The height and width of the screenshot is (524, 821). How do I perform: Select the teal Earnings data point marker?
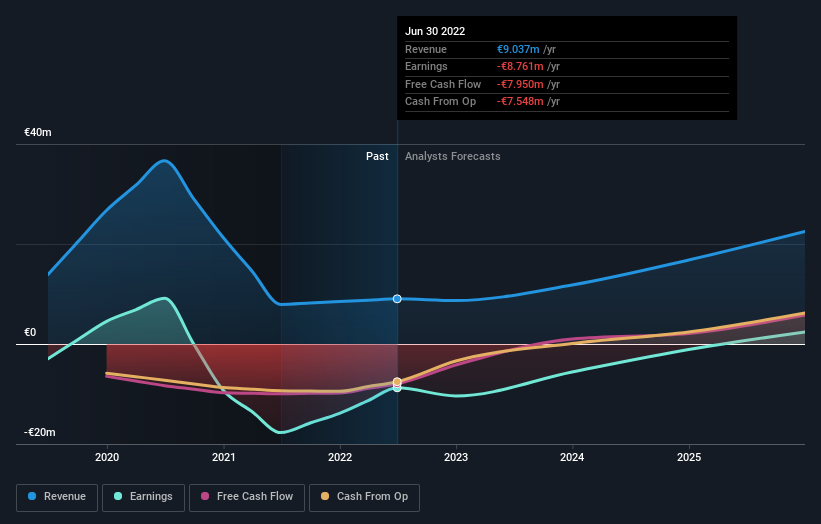pos(397,388)
